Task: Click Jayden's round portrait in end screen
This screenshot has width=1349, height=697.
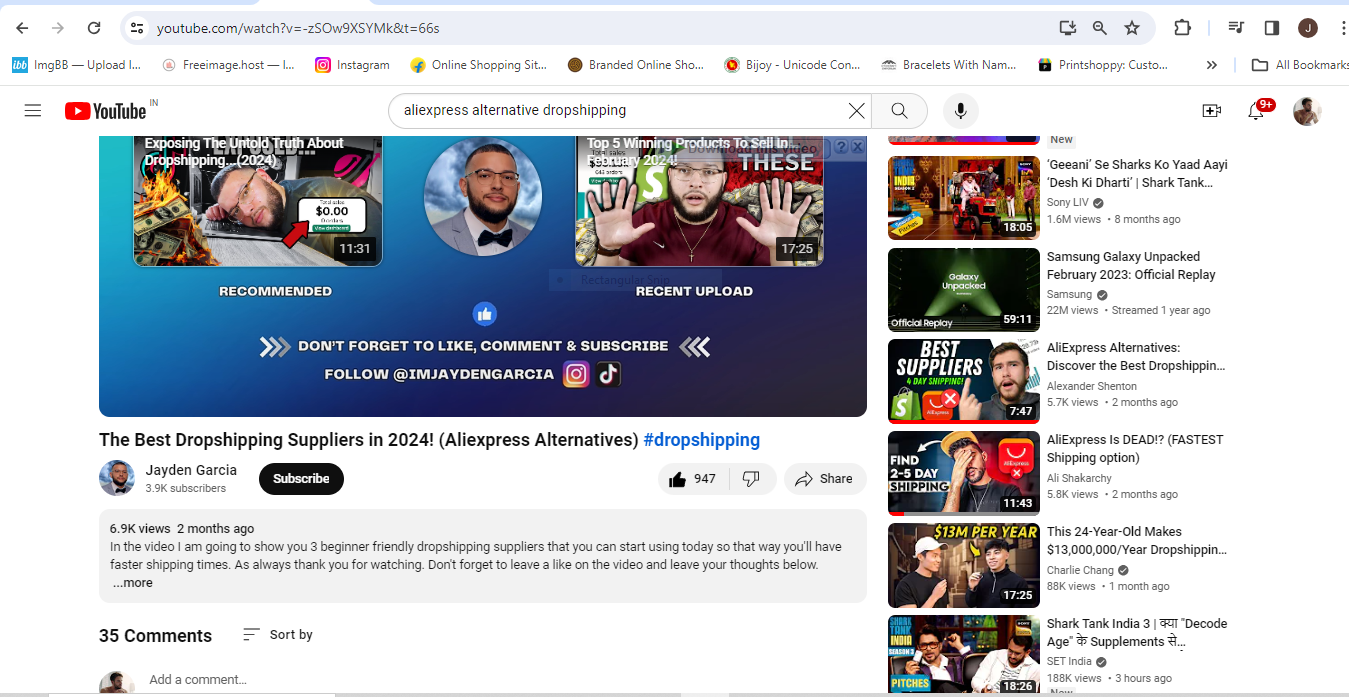Action: tap(483, 196)
